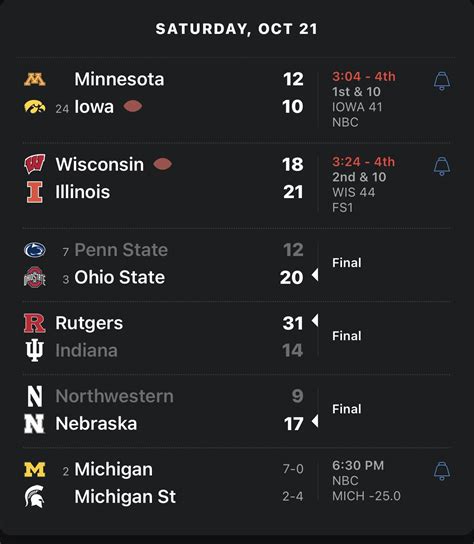This screenshot has height=544, width=474.
Task: Tap the 3:04 - 4th game clock
Action: pos(364,76)
